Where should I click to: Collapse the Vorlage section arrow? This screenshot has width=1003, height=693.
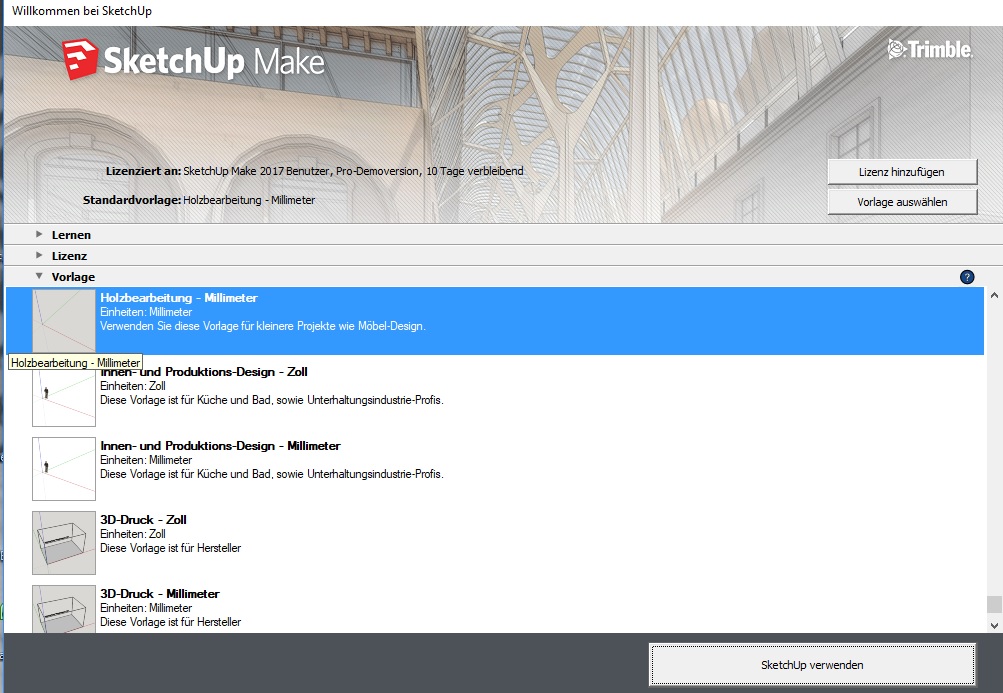[x=39, y=276]
